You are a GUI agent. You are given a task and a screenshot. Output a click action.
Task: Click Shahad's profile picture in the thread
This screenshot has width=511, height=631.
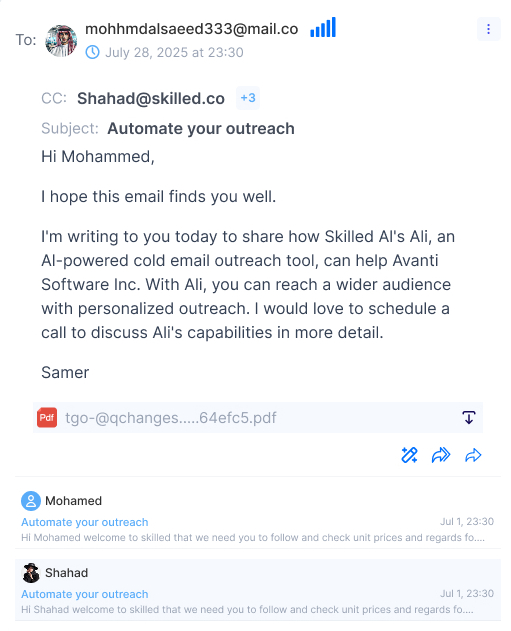(x=31, y=573)
